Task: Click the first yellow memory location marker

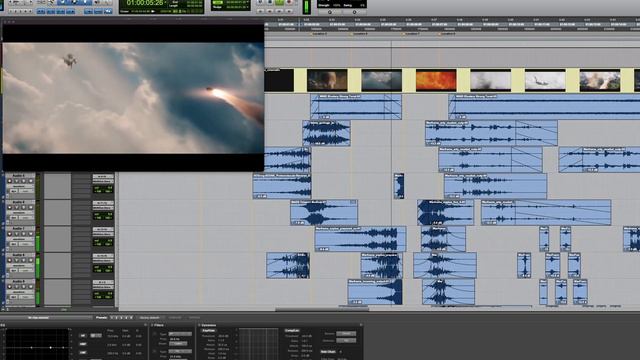Action: pos(313,34)
